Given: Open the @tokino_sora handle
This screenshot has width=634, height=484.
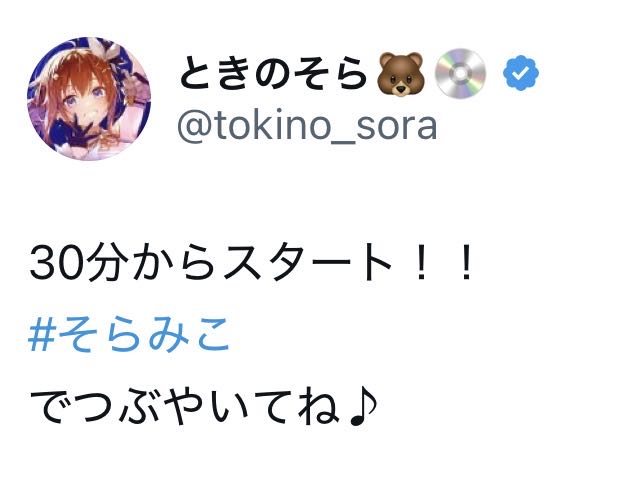Looking at the screenshot, I should (307, 127).
